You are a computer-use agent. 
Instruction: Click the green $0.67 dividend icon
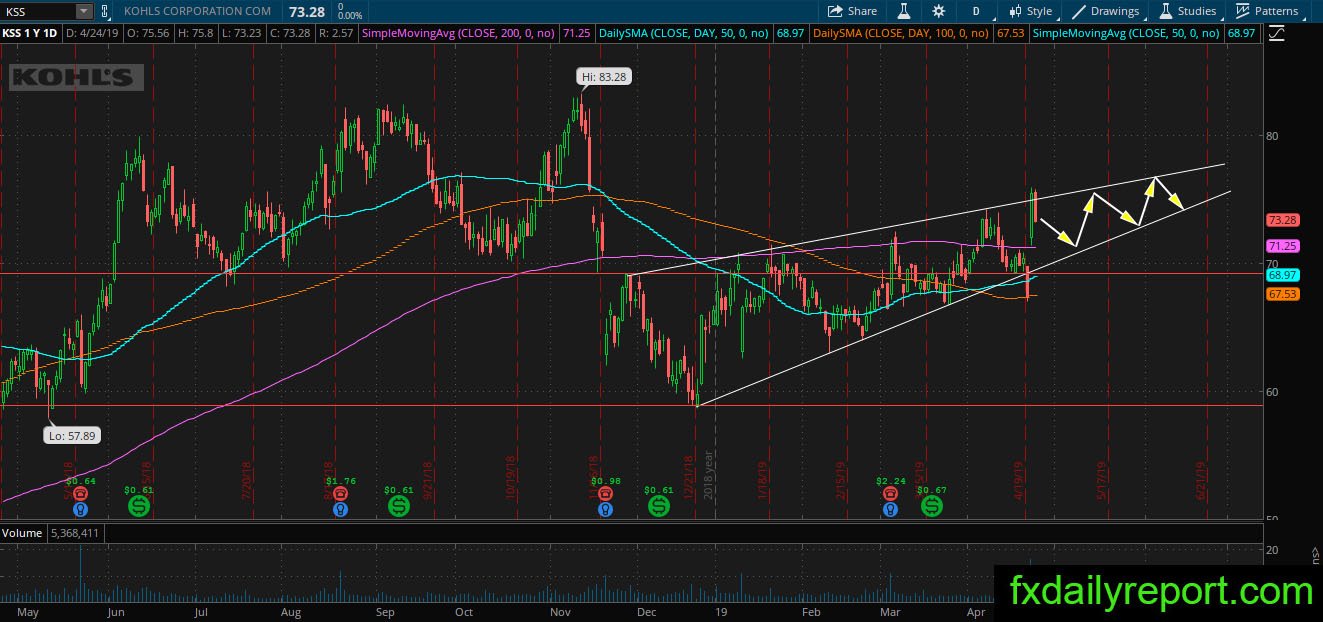(x=931, y=506)
